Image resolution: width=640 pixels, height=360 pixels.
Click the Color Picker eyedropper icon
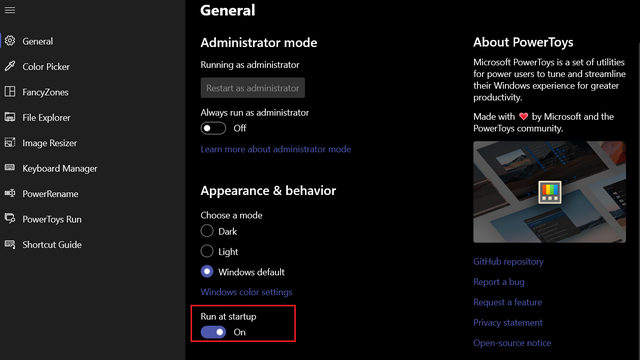tap(10, 66)
